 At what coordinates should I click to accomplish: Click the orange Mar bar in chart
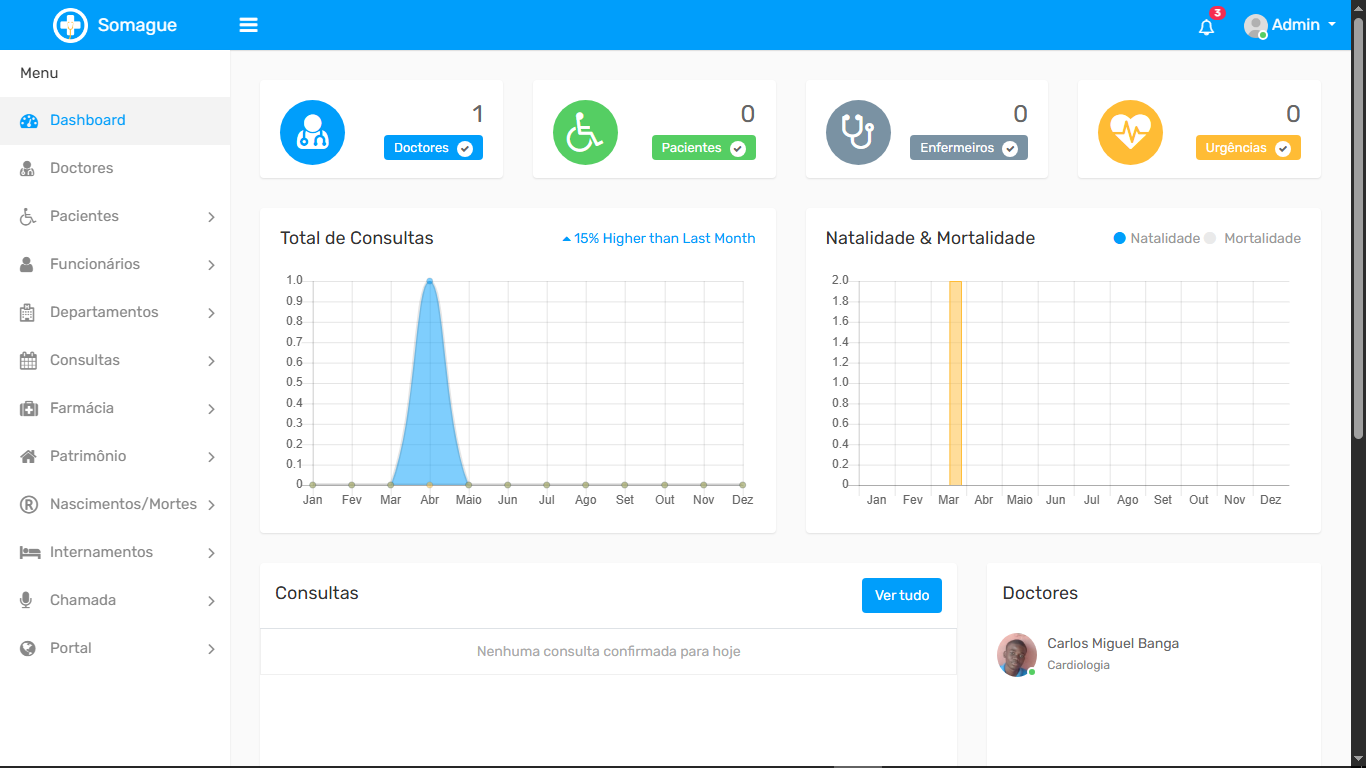pyautogui.click(x=955, y=383)
